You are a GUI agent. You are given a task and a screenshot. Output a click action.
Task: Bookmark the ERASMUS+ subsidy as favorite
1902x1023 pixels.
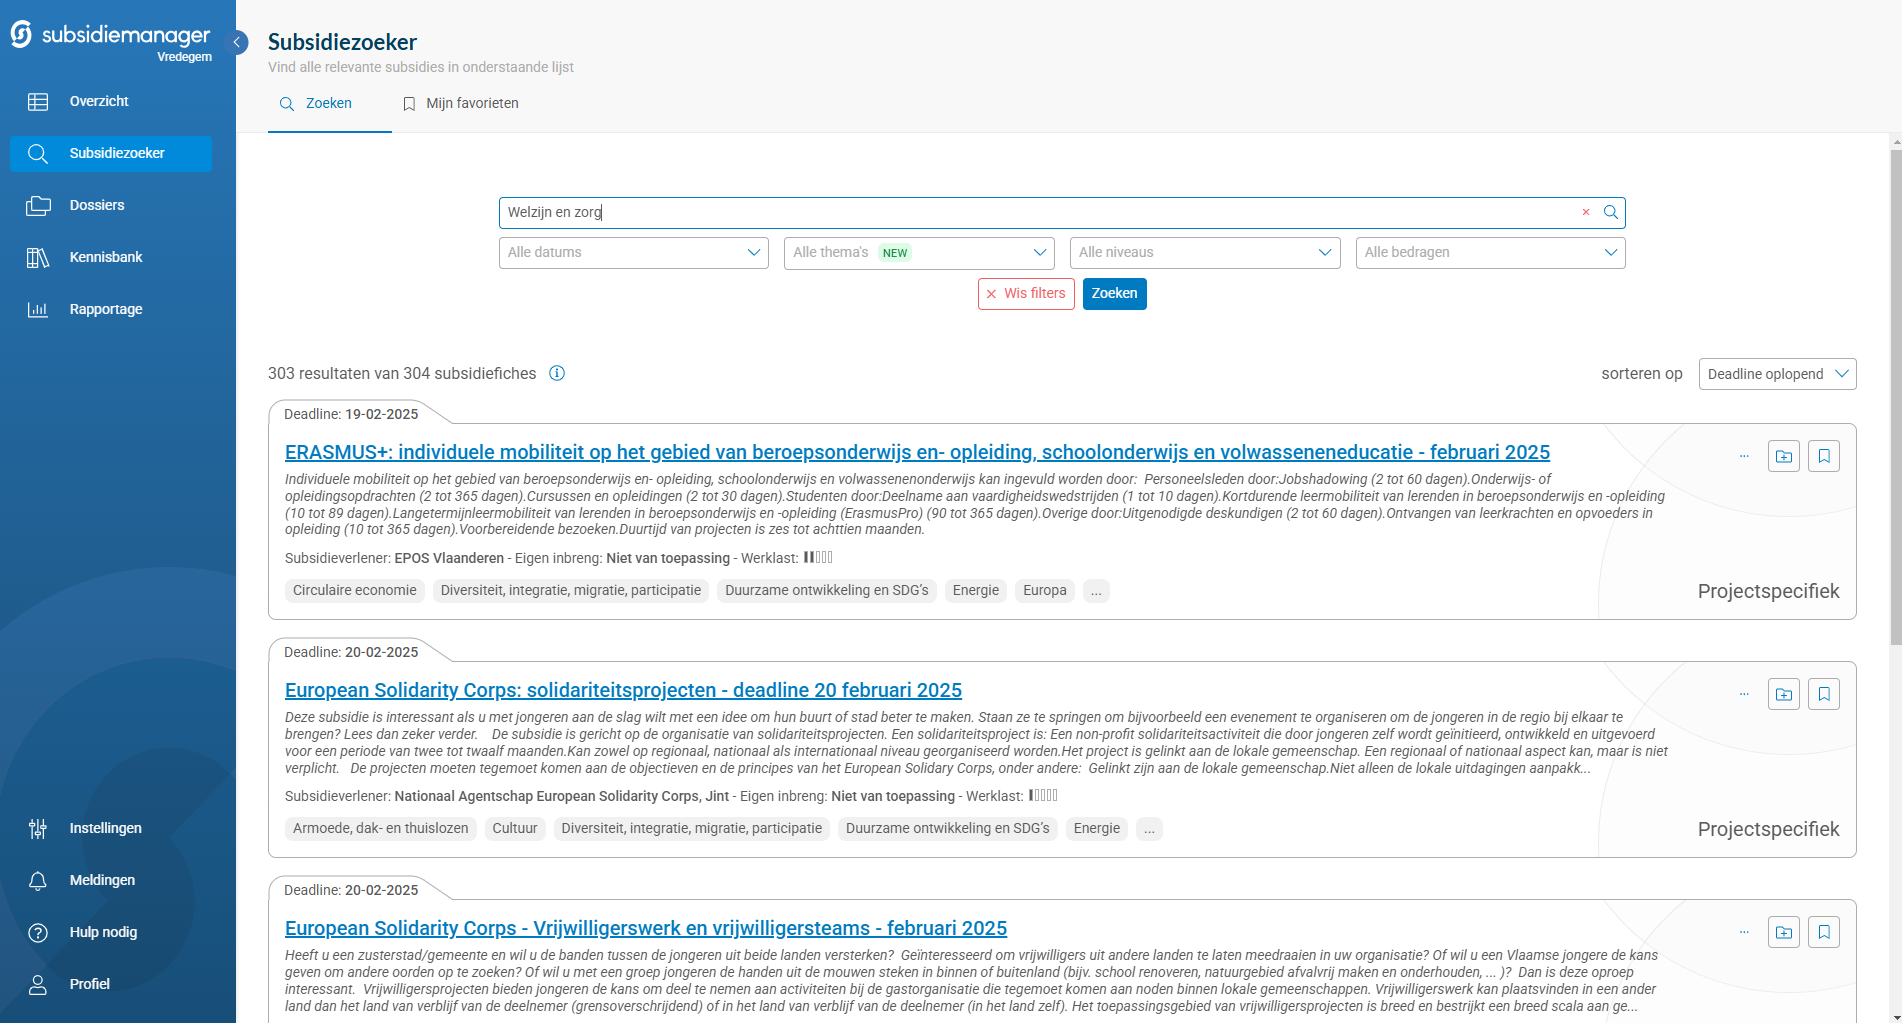click(1824, 456)
